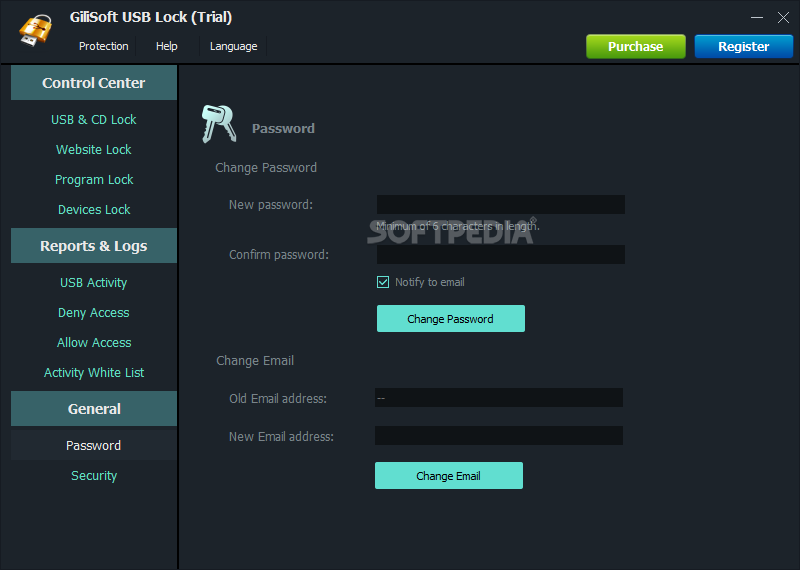Click the Control Center header
Image resolution: width=800 pixels, height=570 pixels.
pyautogui.click(x=94, y=83)
